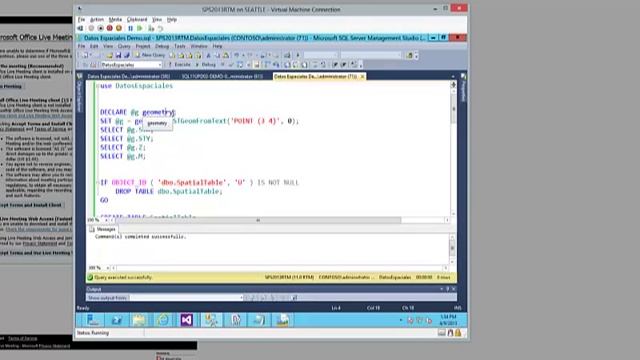Click 'Commands completed successfully' message
This screenshot has width=640, height=360.
pyautogui.click(x=140, y=236)
